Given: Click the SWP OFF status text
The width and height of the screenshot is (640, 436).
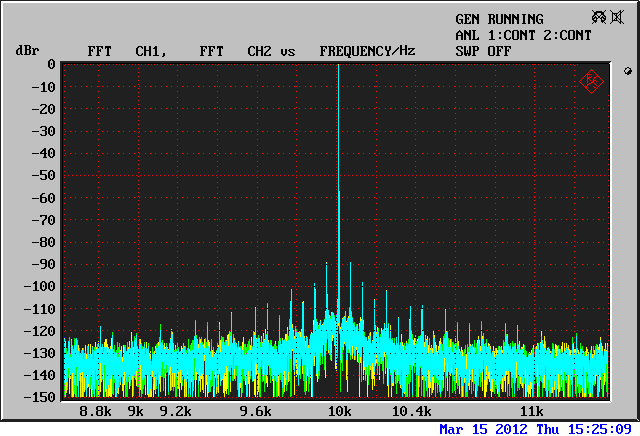Looking at the screenshot, I should [x=483, y=51].
